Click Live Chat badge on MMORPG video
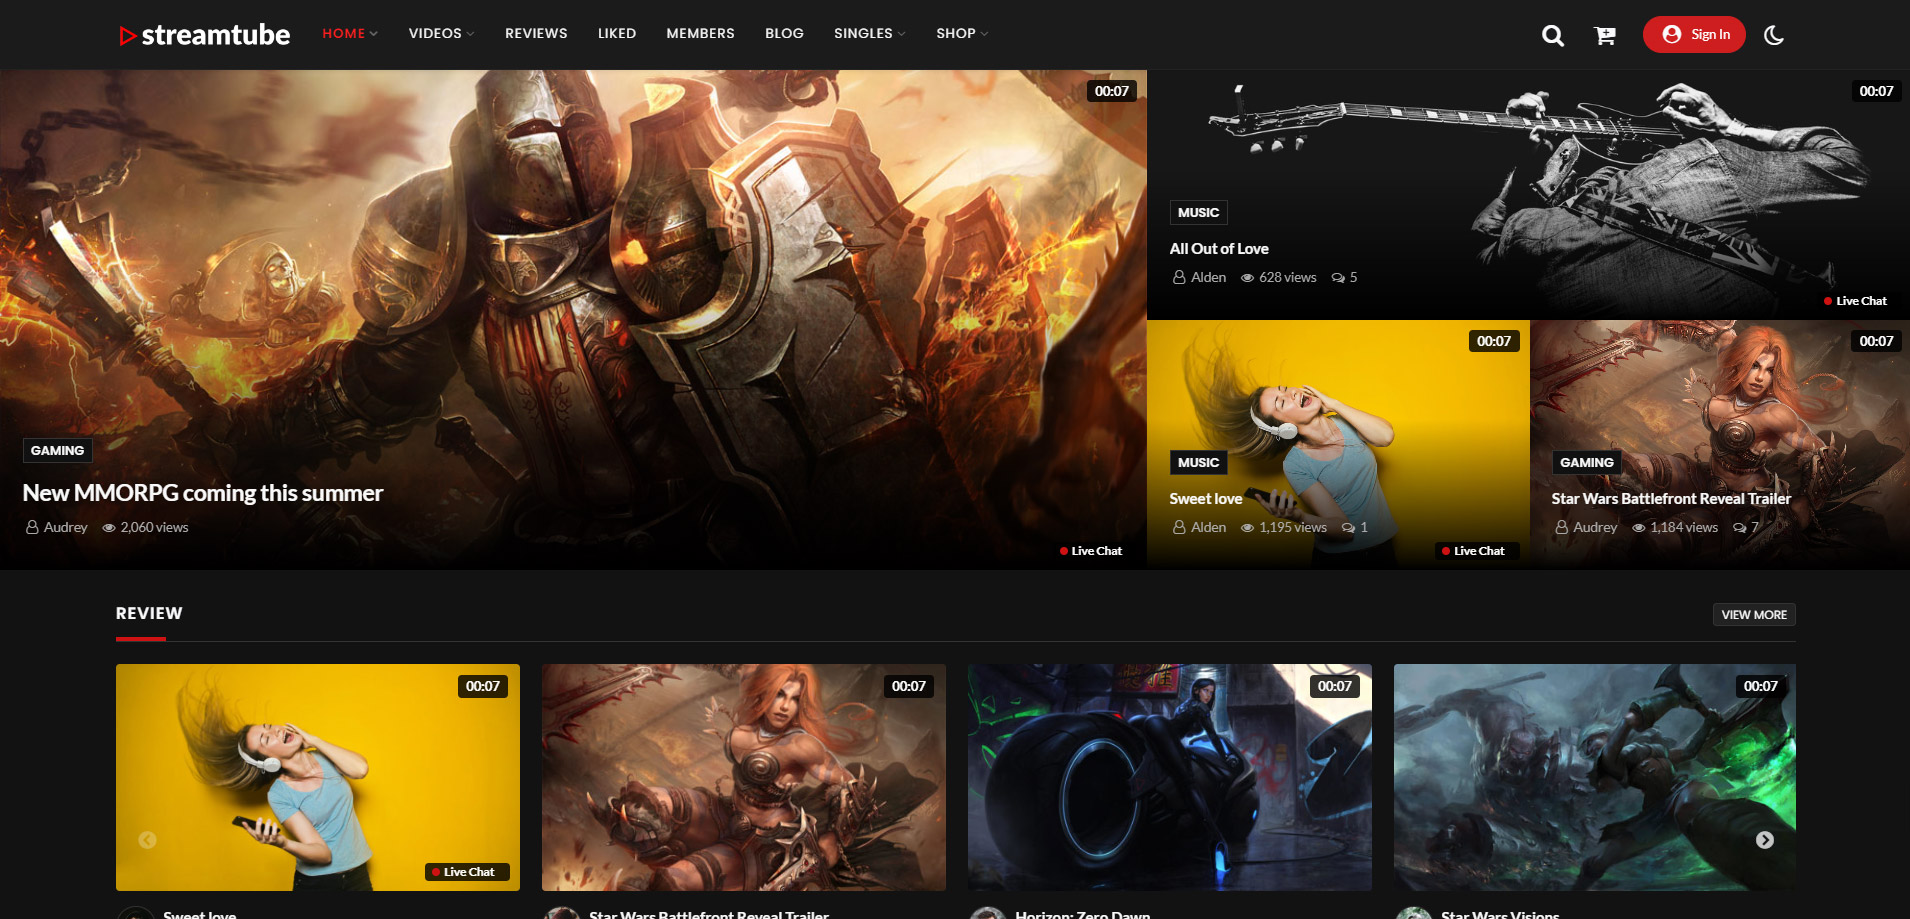The width and height of the screenshot is (1910, 919). pyautogui.click(x=1091, y=551)
